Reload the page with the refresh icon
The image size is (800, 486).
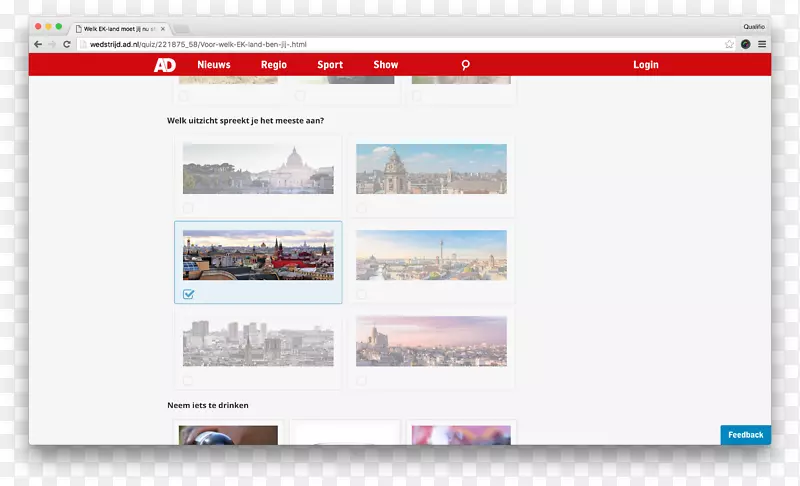coord(66,44)
